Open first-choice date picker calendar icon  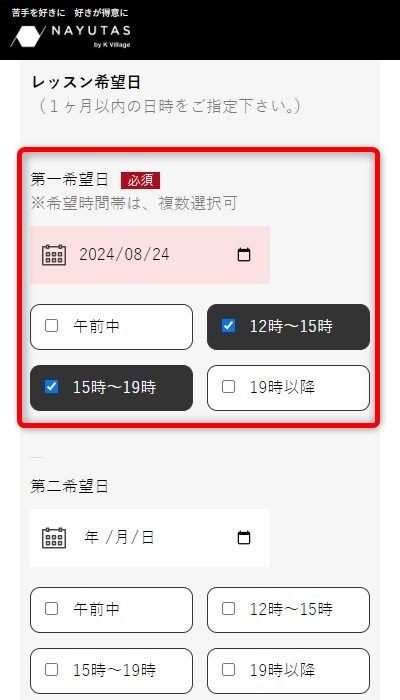pyautogui.click(x=244, y=255)
